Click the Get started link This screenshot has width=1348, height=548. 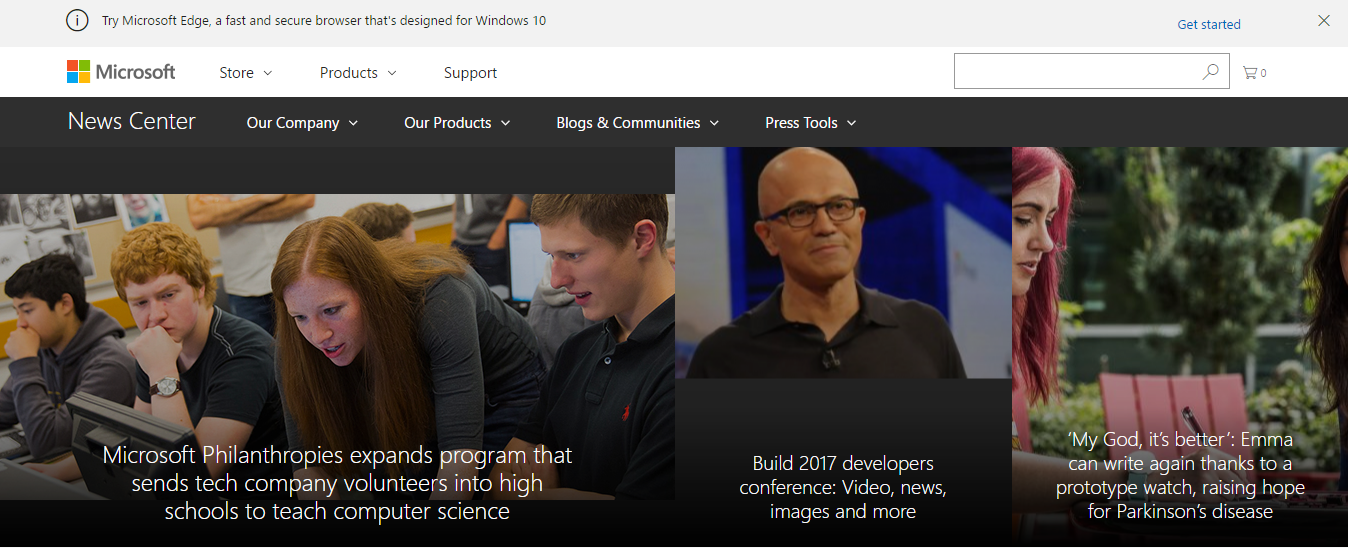pyautogui.click(x=1209, y=24)
